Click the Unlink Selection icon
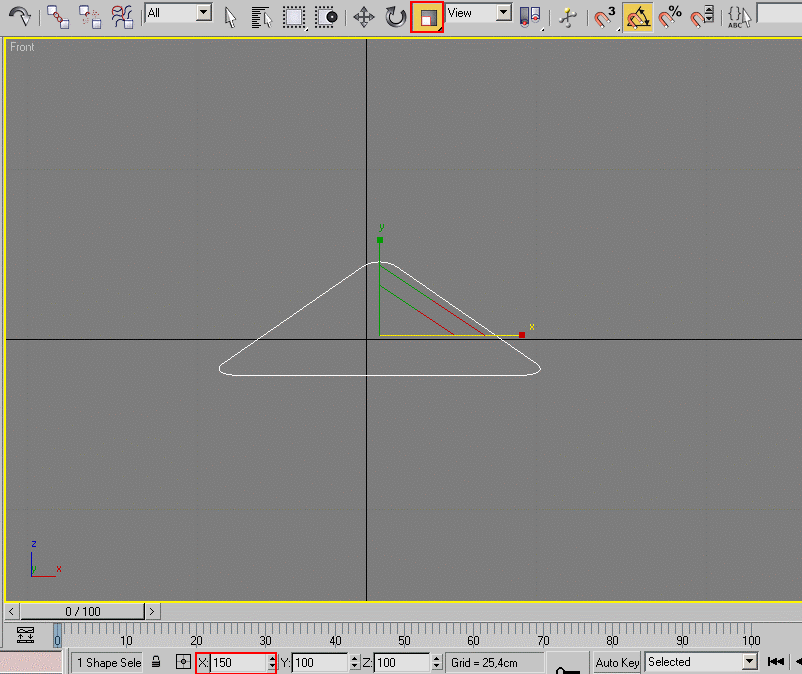 [90, 17]
